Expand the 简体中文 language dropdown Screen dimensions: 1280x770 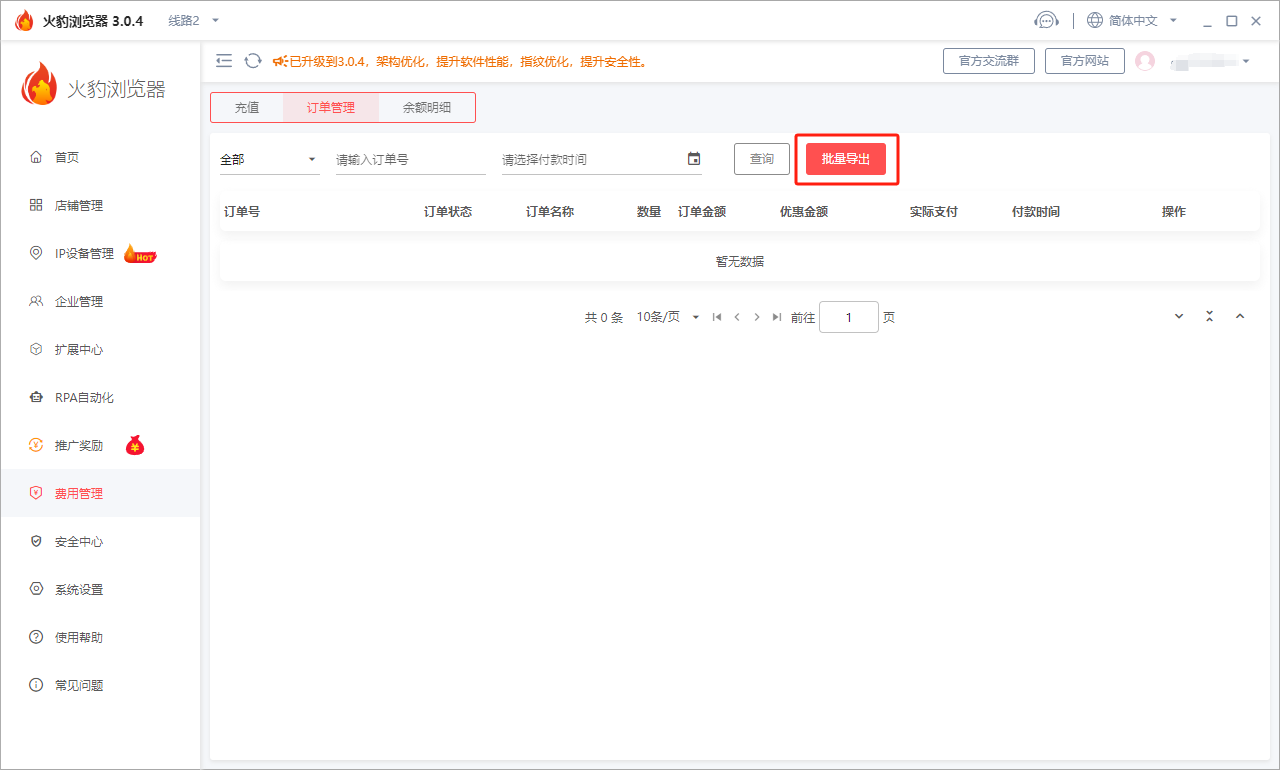pos(1132,20)
